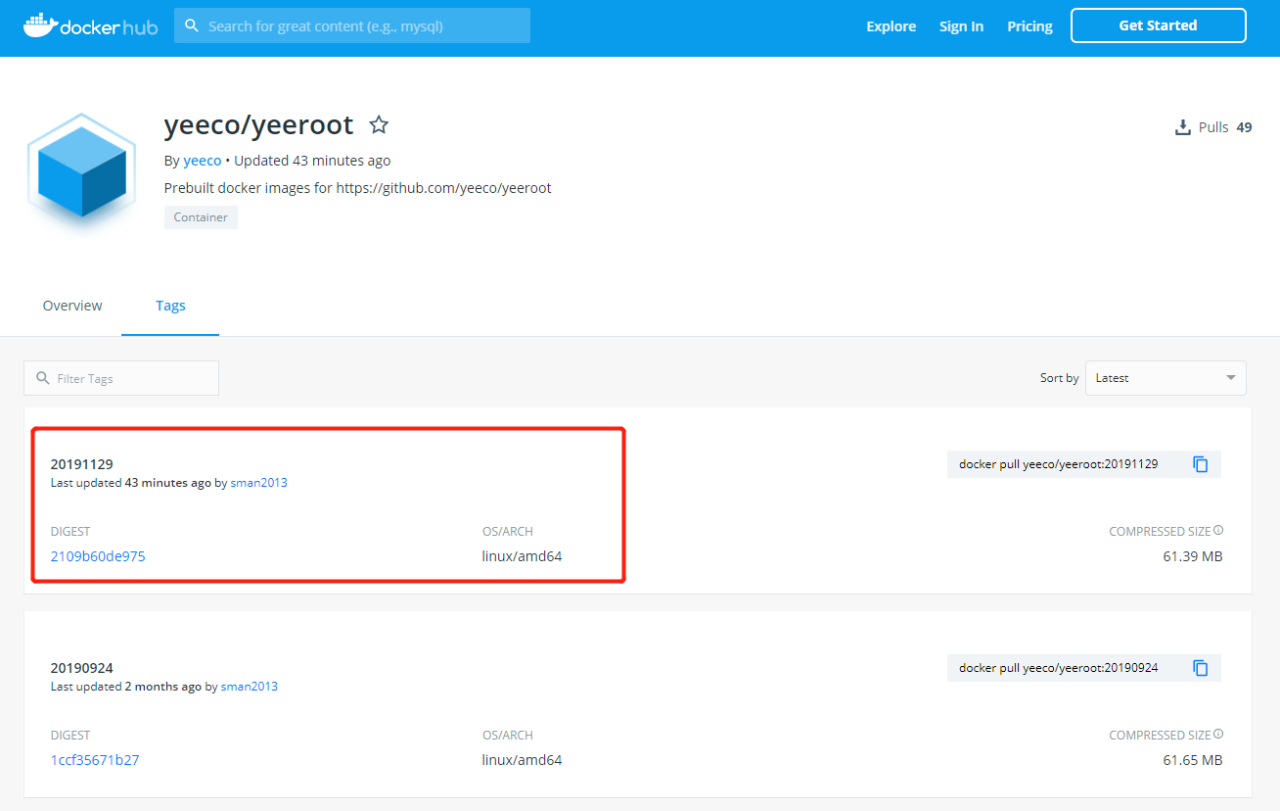Select the Tags tab

tap(170, 306)
